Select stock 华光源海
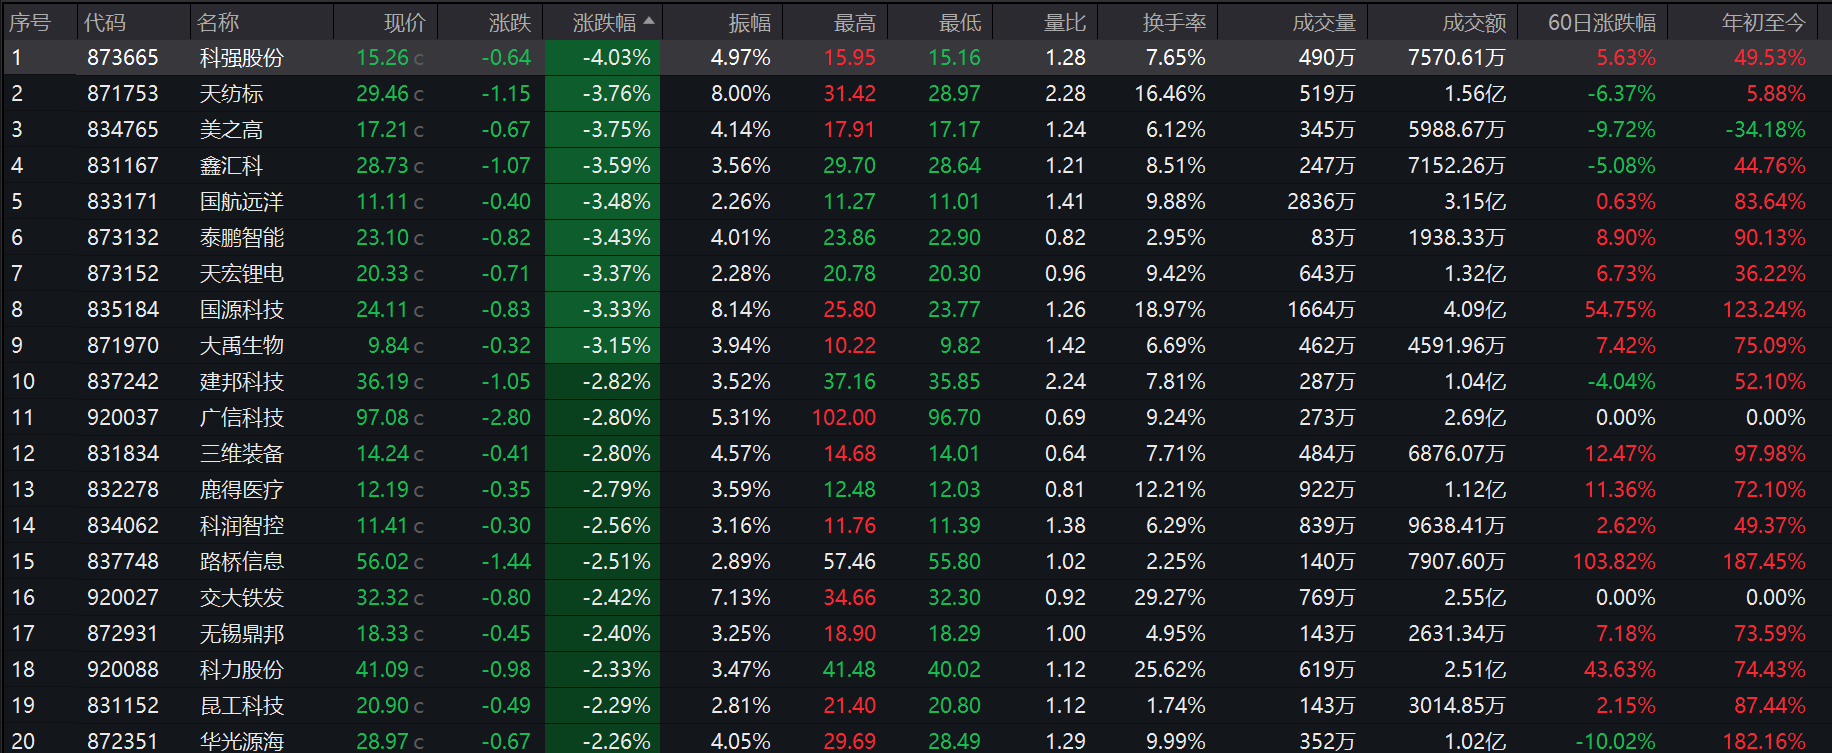This screenshot has width=1832, height=753. tap(242, 741)
